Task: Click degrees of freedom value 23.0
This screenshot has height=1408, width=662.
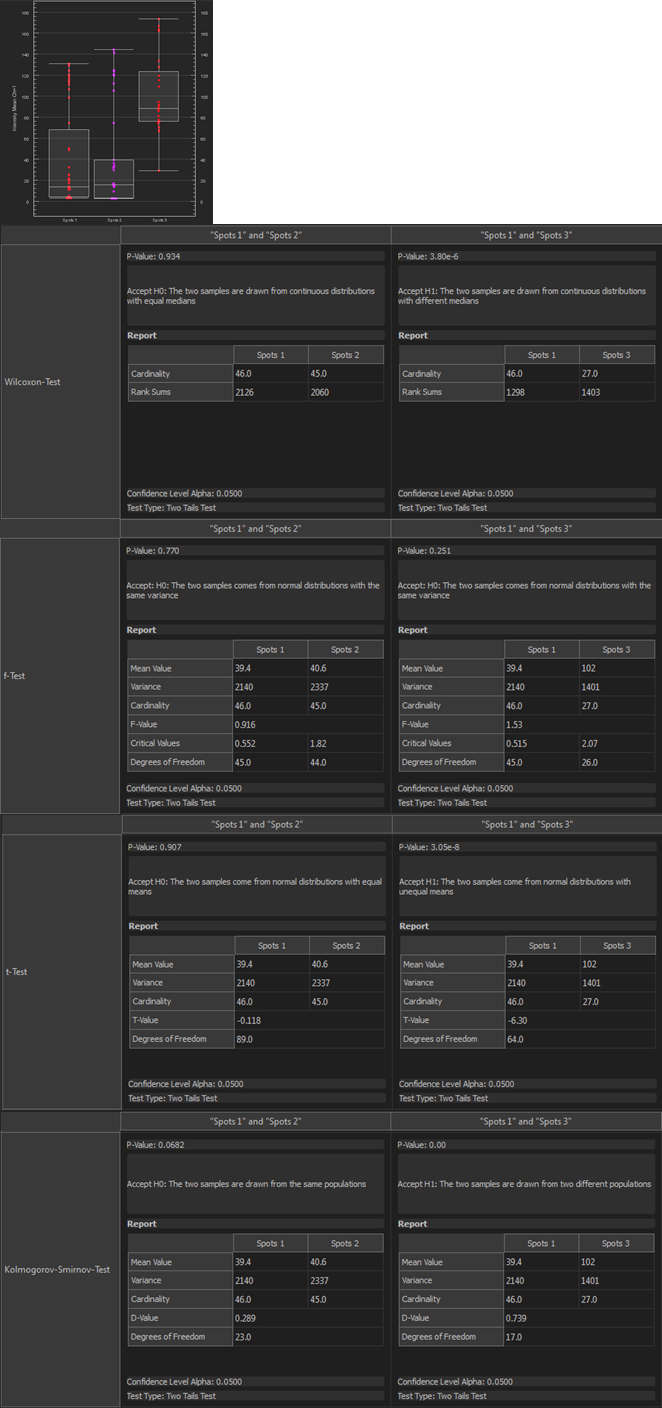Action: [x=307, y=1336]
